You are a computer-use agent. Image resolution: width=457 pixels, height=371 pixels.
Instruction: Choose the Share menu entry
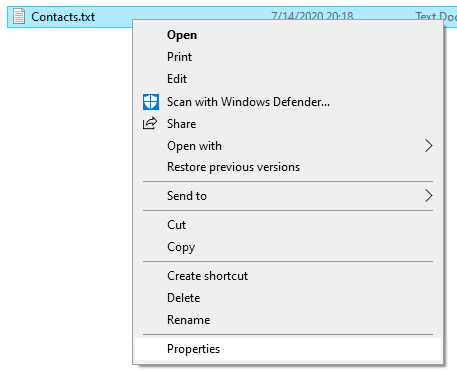(288, 124)
